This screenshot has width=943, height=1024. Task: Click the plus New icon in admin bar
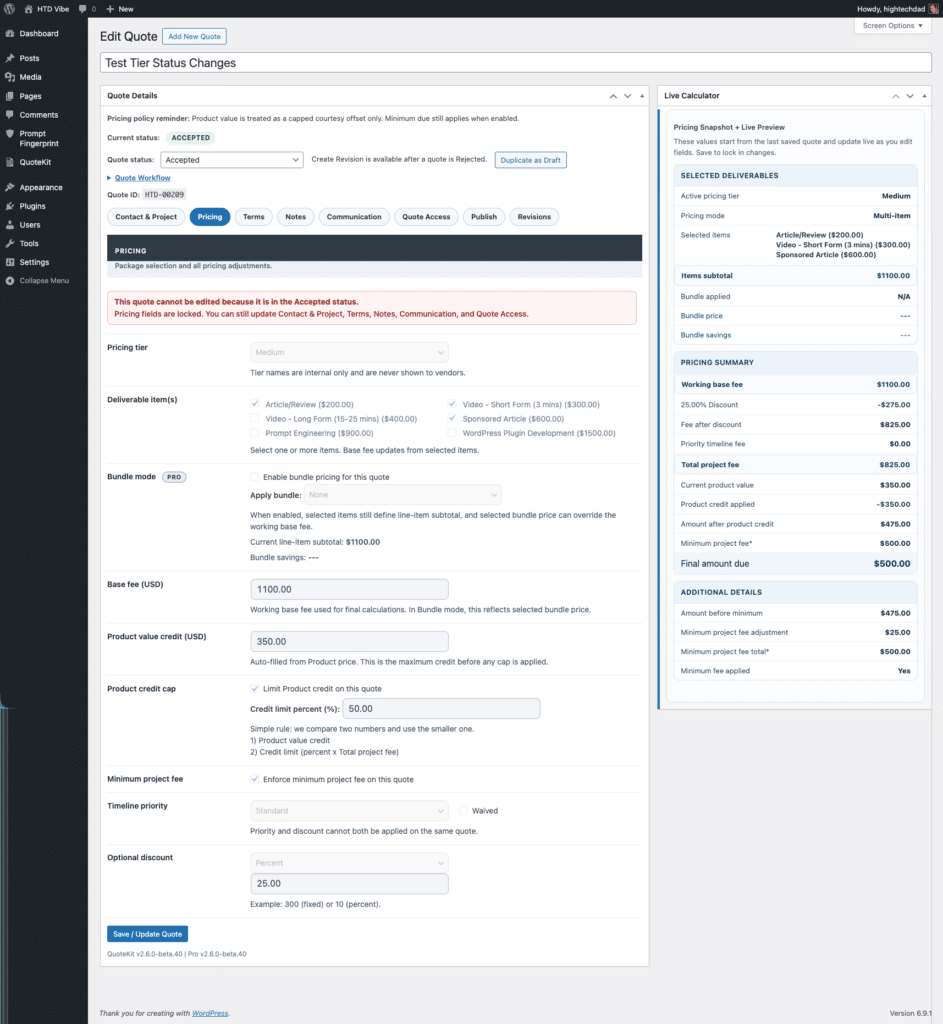pos(110,9)
